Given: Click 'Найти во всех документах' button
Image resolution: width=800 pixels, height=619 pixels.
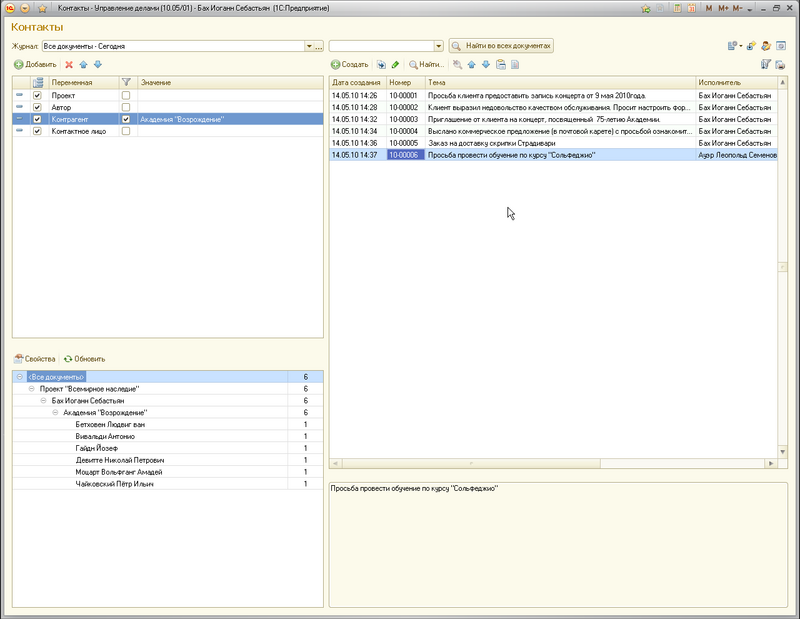Looking at the screenshot, I should (501, 46).
